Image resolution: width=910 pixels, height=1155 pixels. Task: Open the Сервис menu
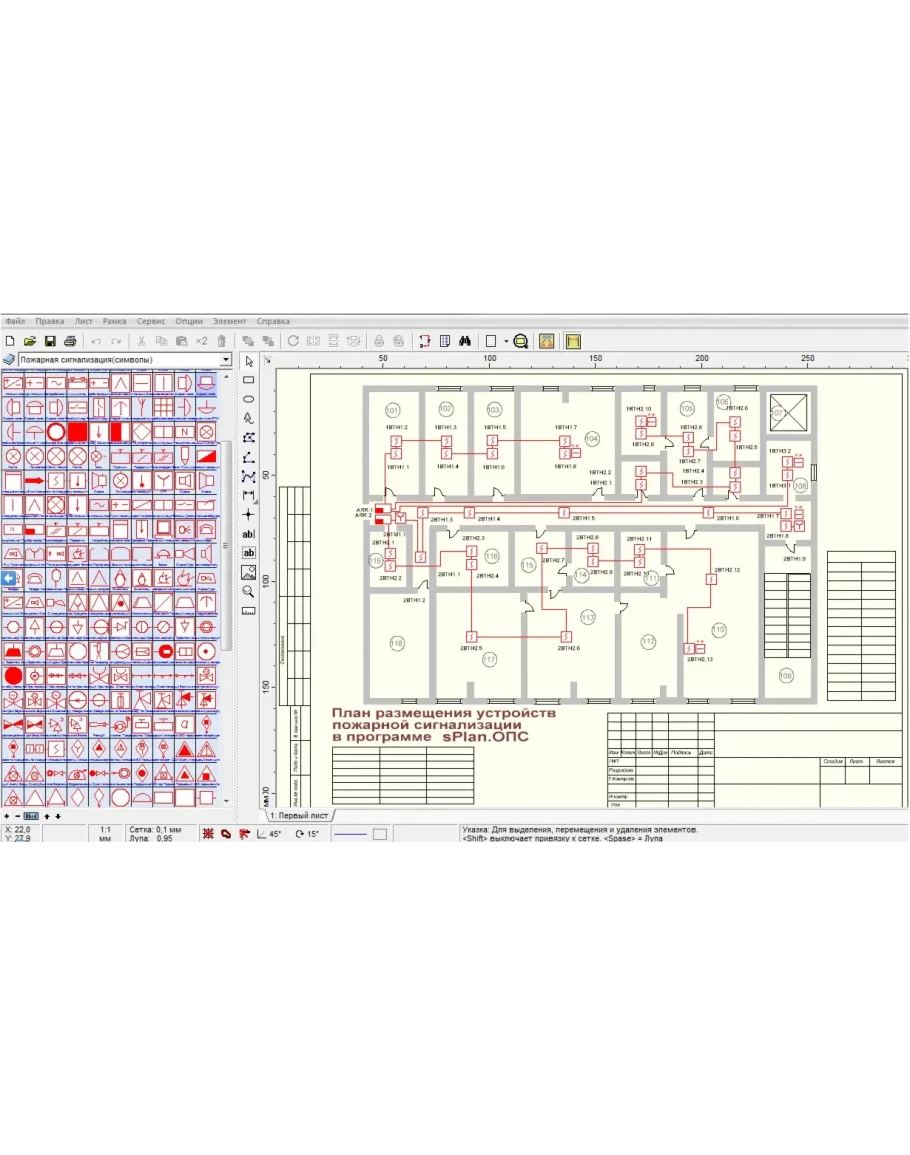click(151, 321)
